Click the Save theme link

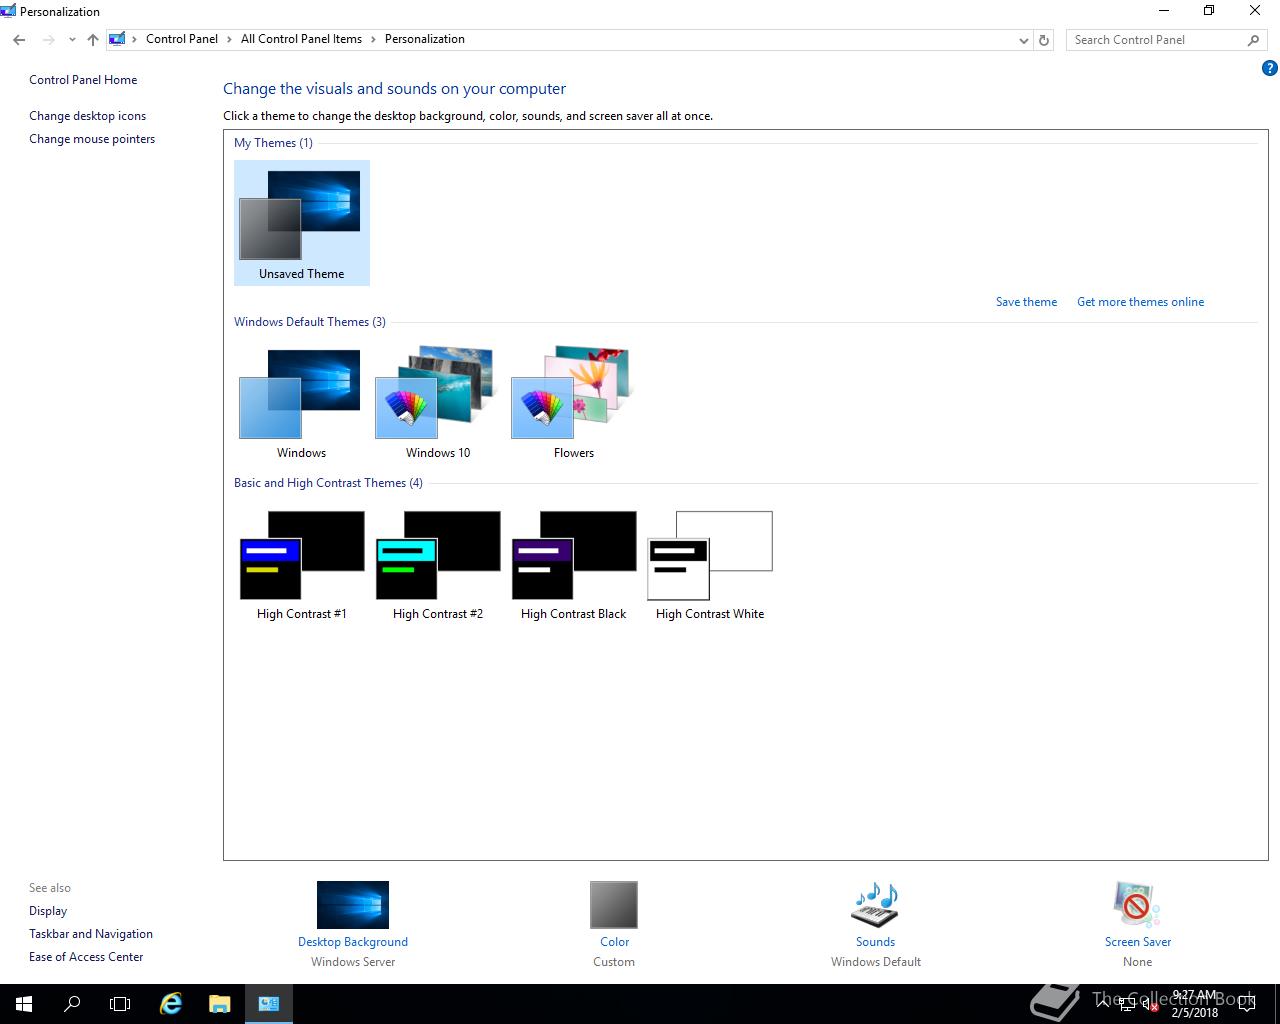click(x=1026, y=302)
